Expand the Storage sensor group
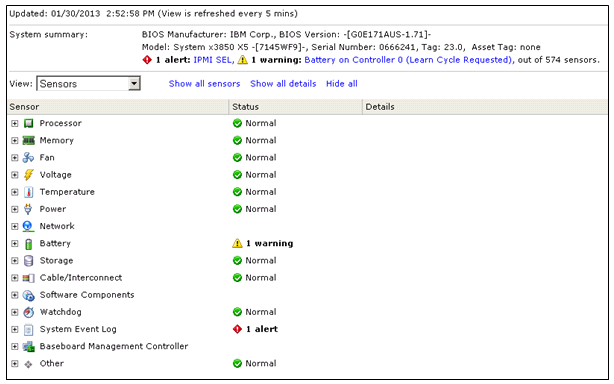The image size is (614, 384). [x=14, y=261]
